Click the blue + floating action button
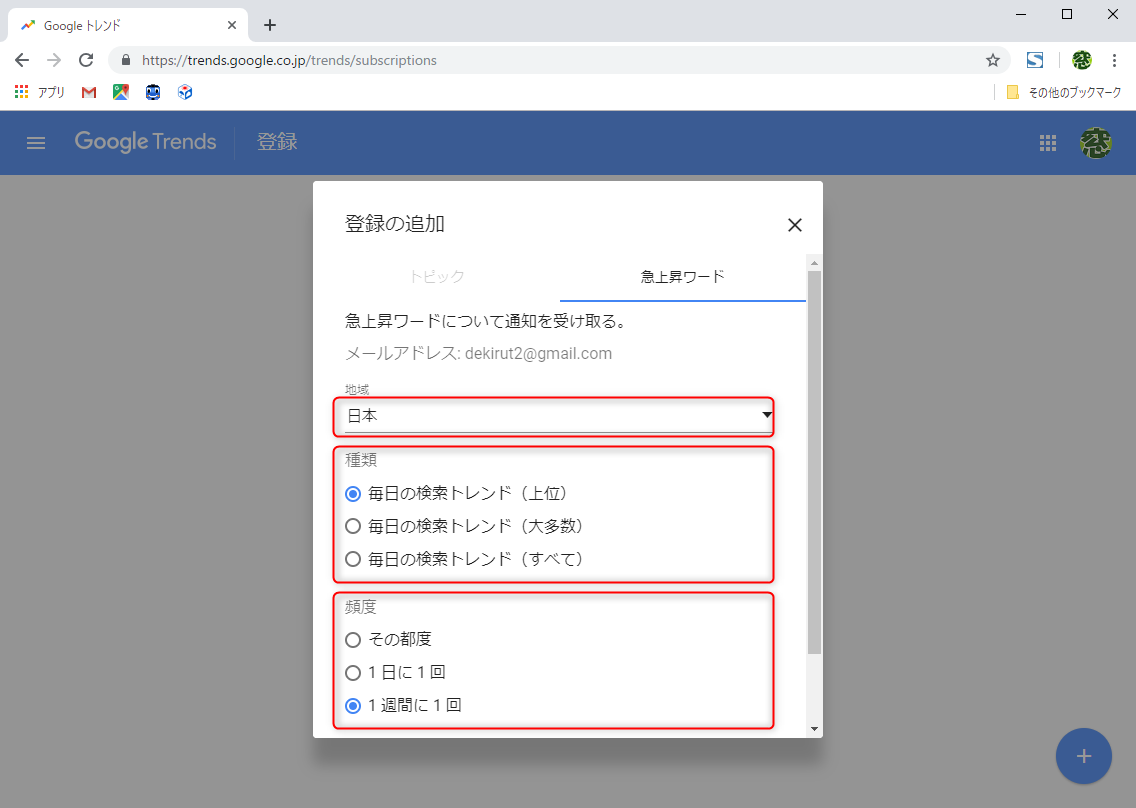 point(1084,756)
